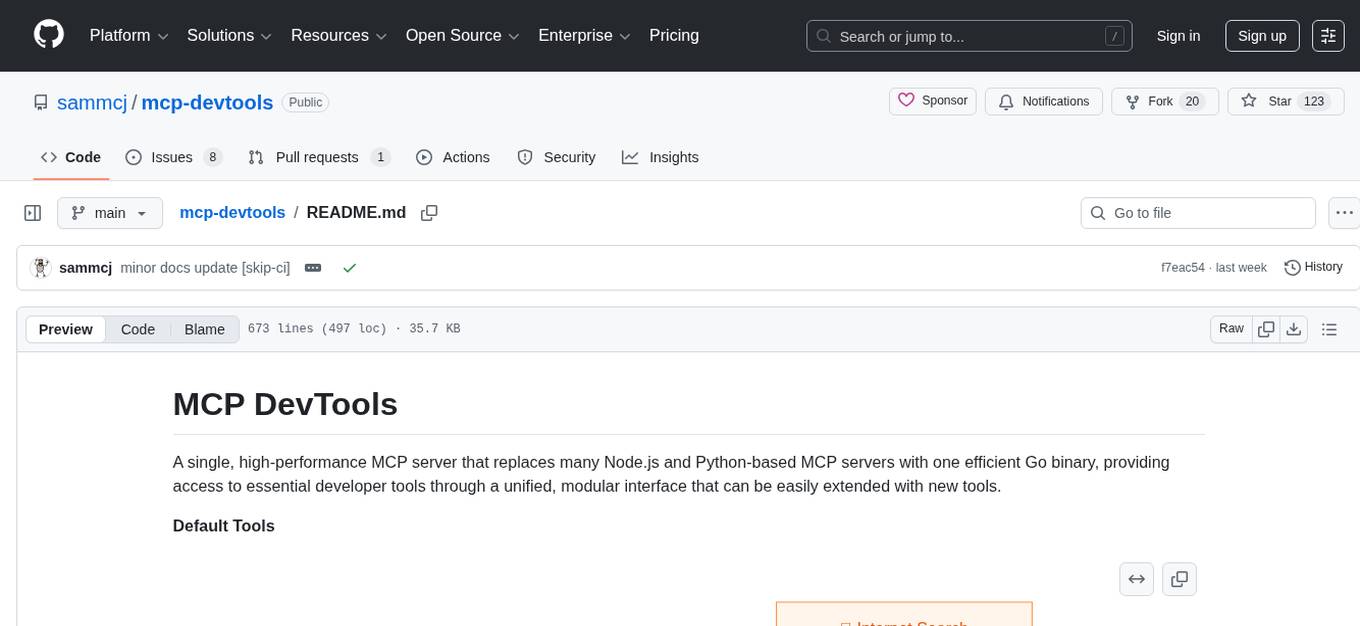Download the raw README file

1294,328
